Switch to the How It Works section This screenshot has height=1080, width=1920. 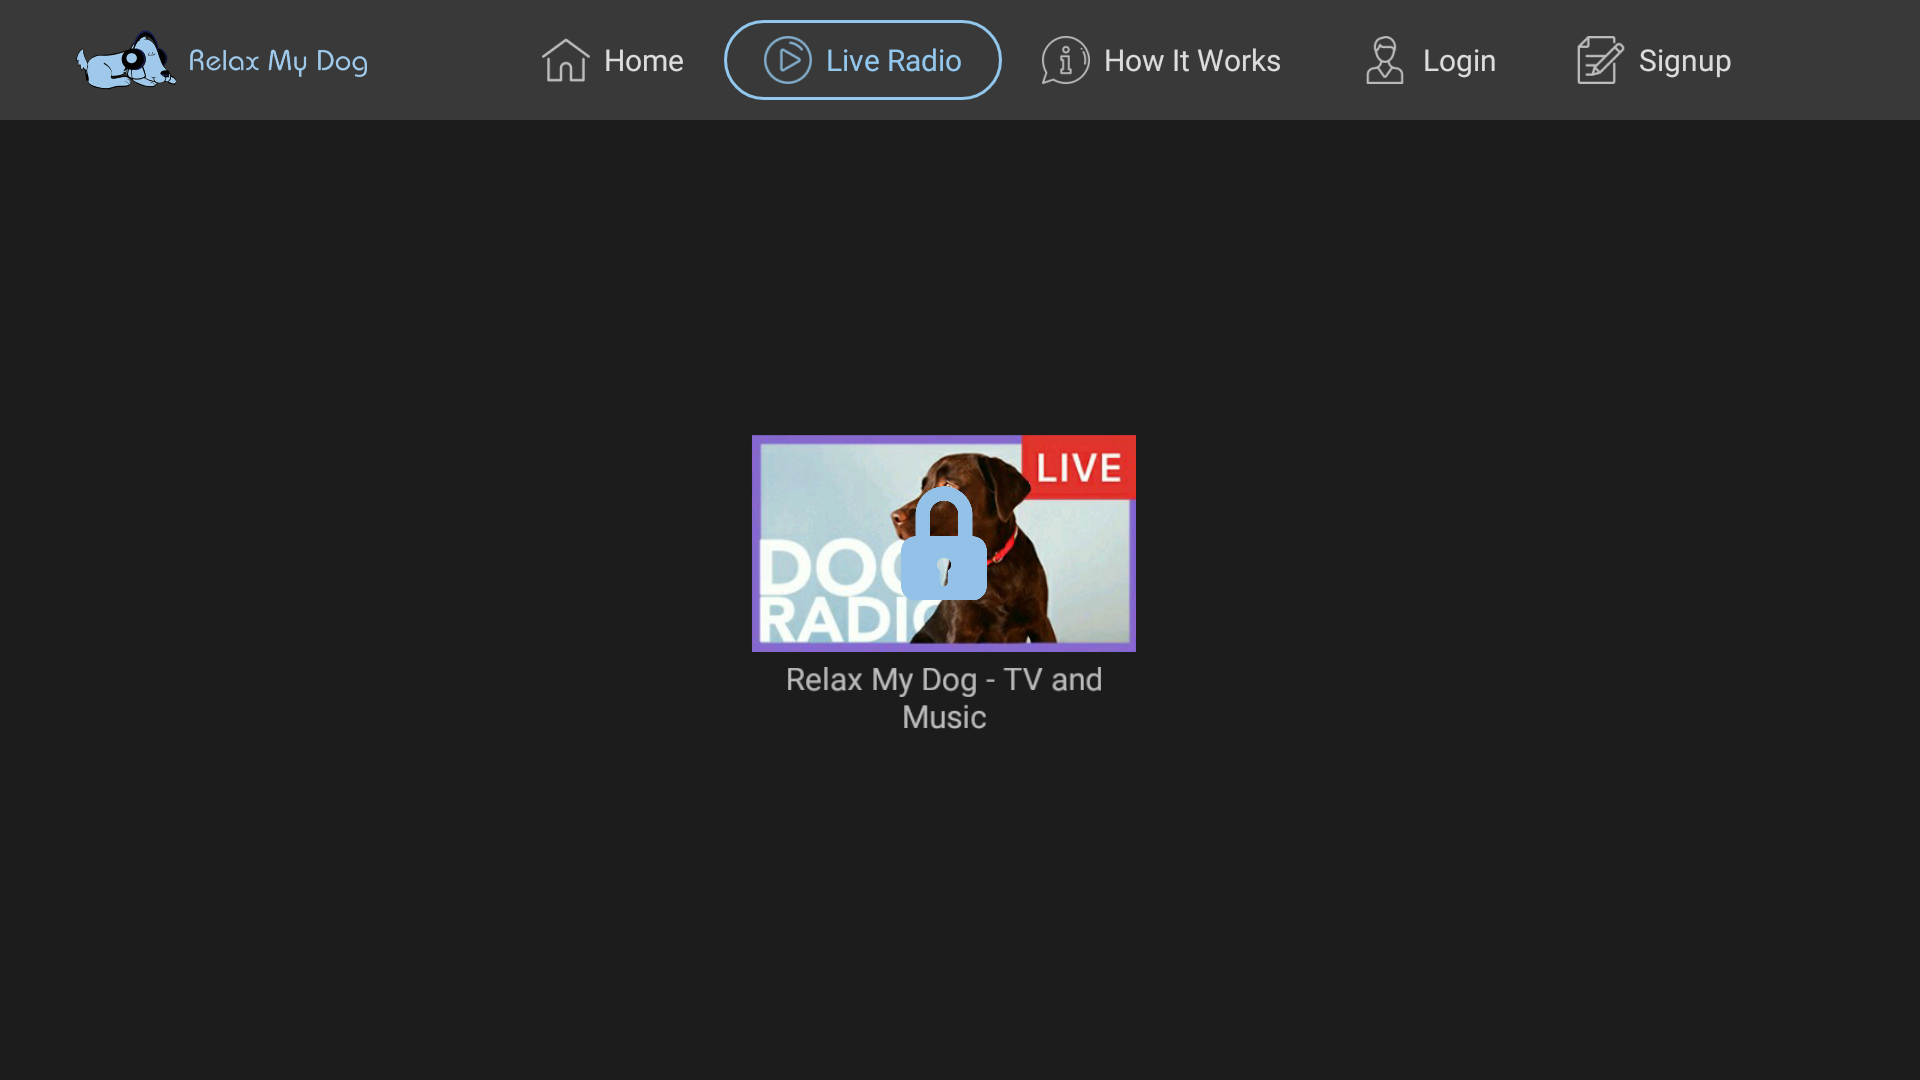point(1161,60)
